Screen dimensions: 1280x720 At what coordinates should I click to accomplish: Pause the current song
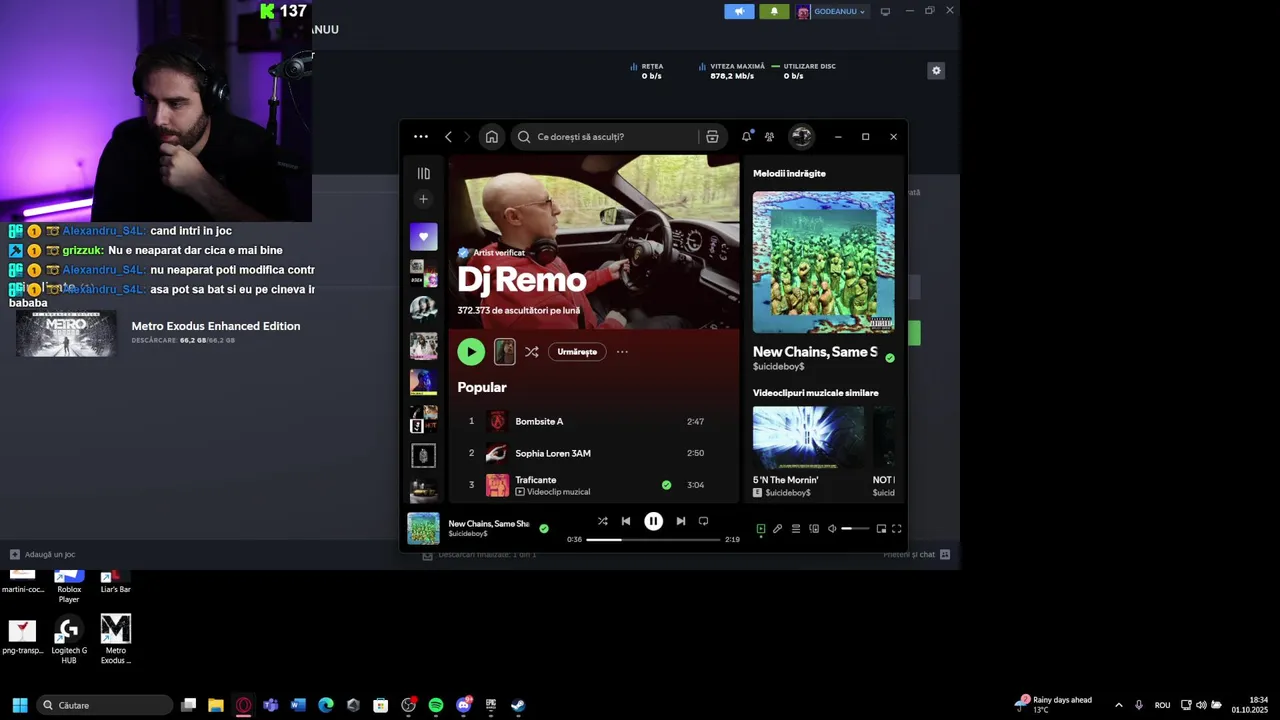(653, 521)
